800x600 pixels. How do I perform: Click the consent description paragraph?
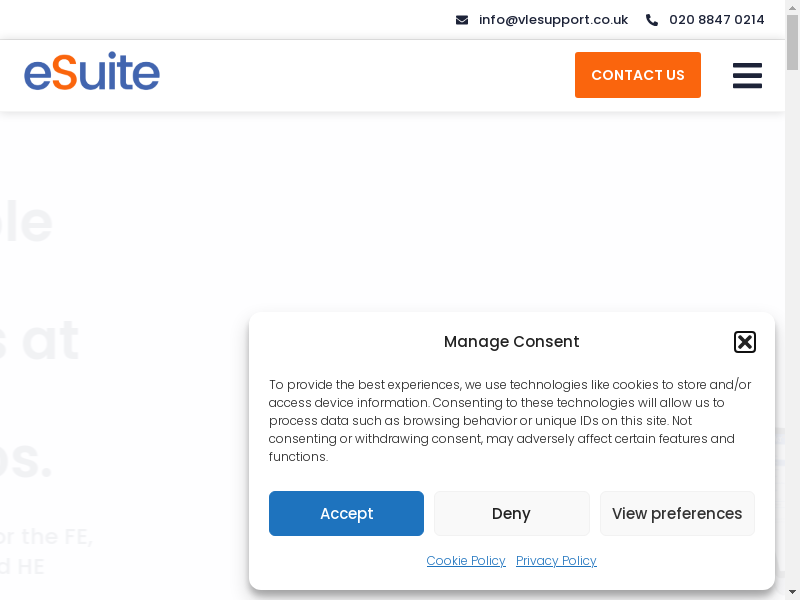click(510, 420)
